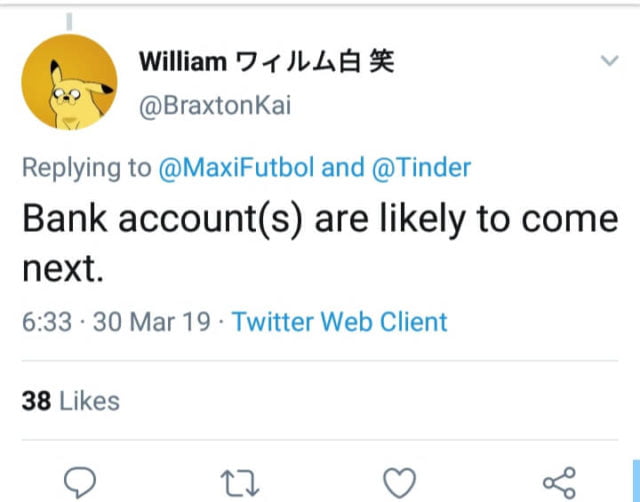Click the 'Replying to' label
Image resolution: width=640 pixels, height=502 pixels.
tap(86, 167)
